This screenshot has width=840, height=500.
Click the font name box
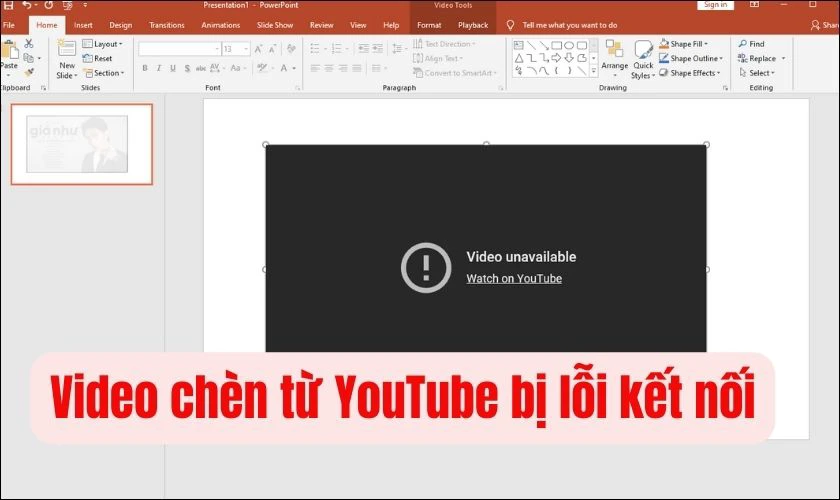click(179, 49)
